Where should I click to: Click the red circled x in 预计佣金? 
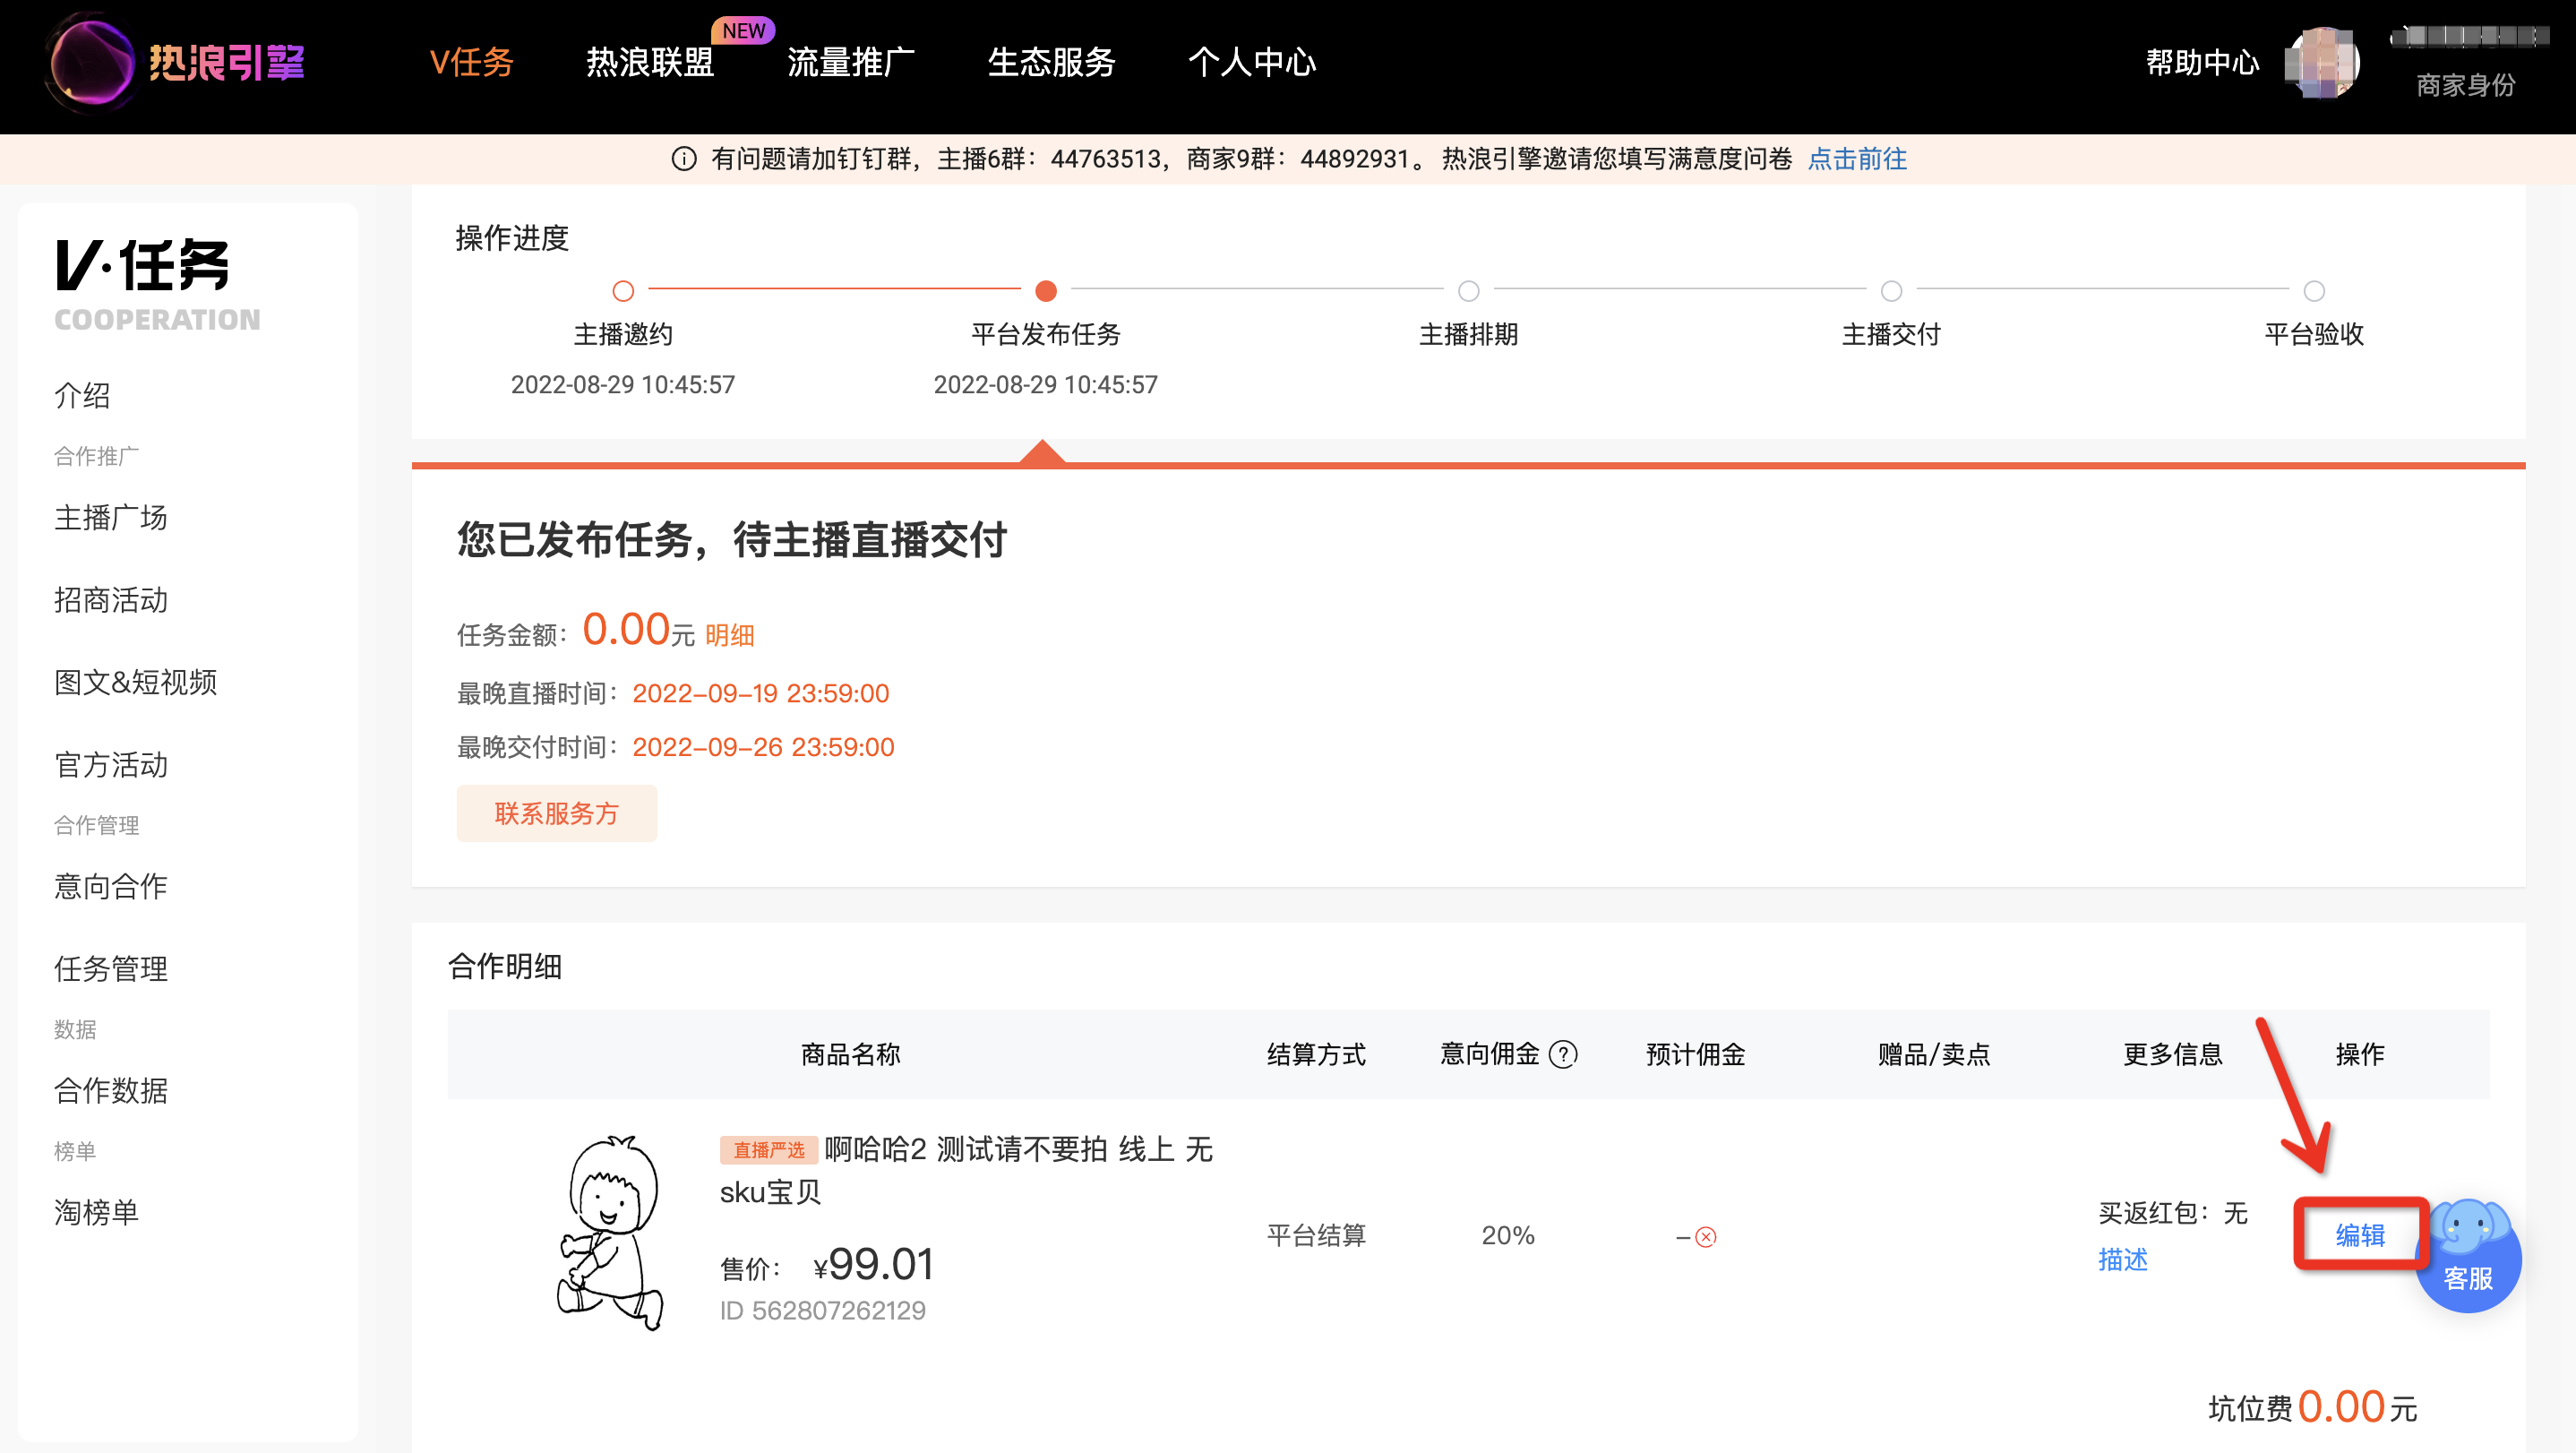[1706, 1237]
